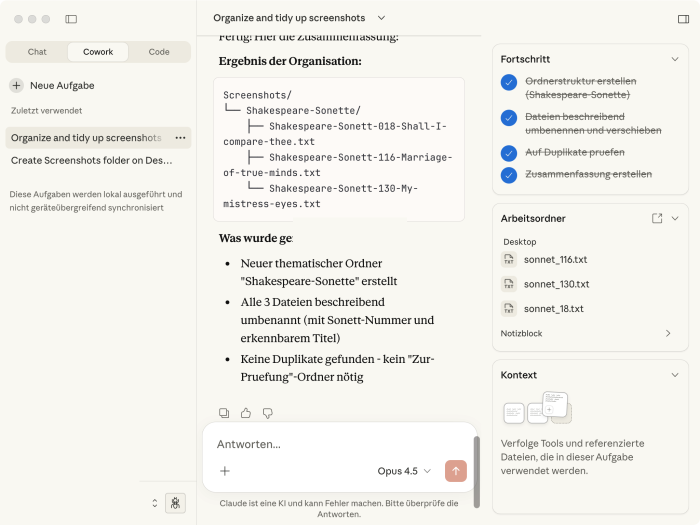This screenshot has width=700, height=525.
Task: Open Arbeitsordner in external window icon
Action: click(x=657, y=218)
